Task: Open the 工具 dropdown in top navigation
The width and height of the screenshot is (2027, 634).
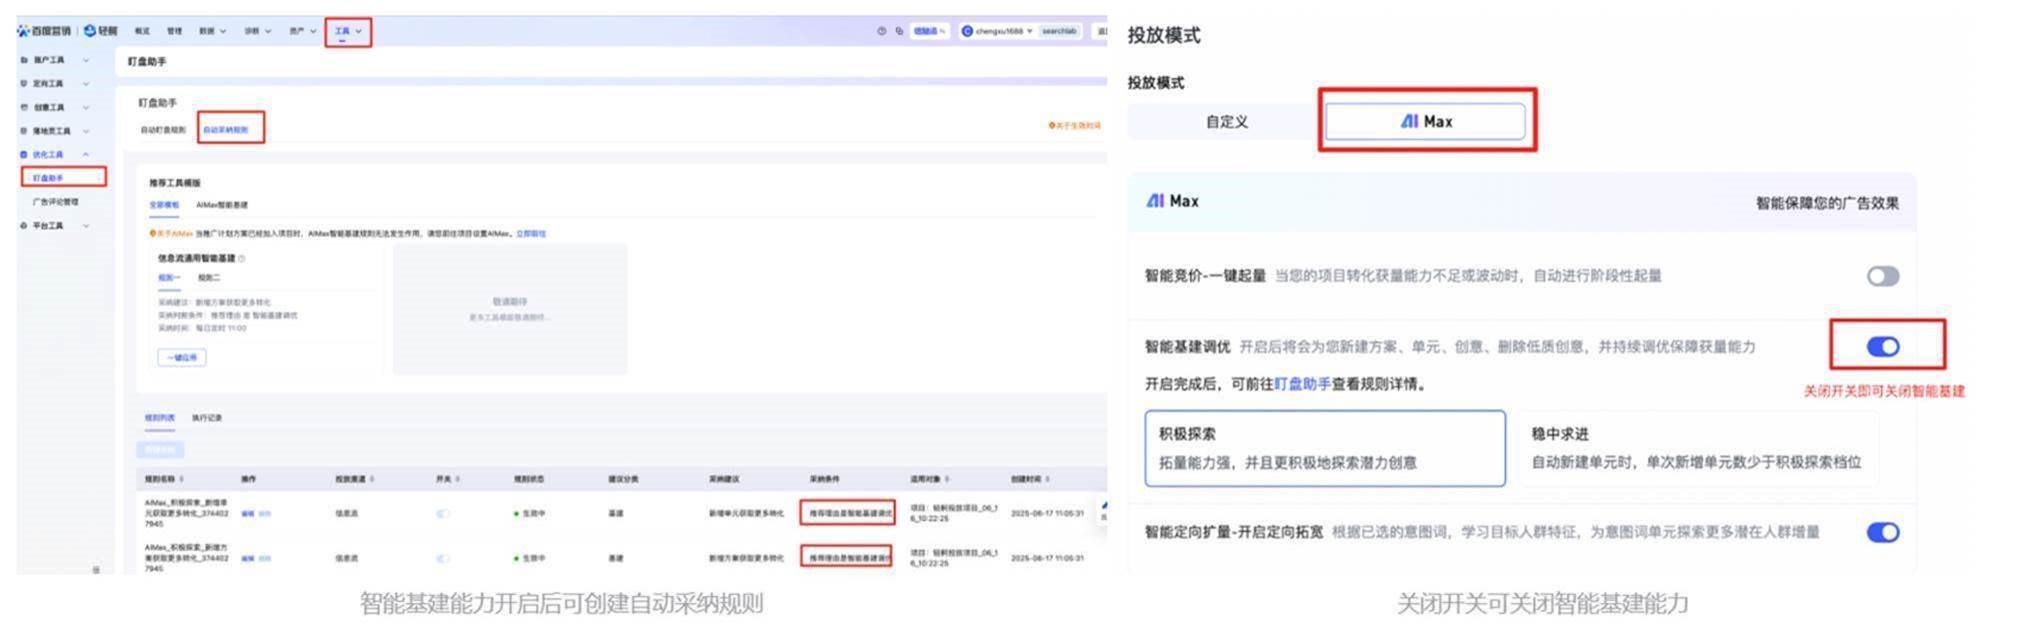Action: click(347, 31)
